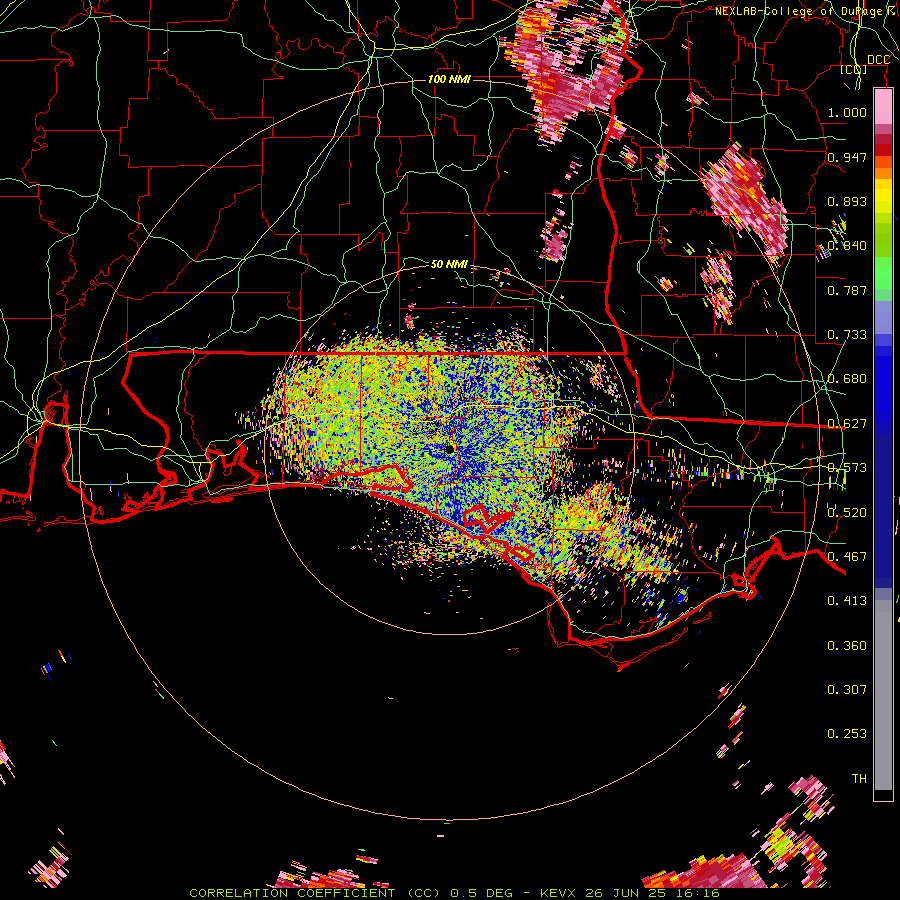The image size is (900, 900).
Task: Pick the bright green color bar segment
Action: (883, 273)
